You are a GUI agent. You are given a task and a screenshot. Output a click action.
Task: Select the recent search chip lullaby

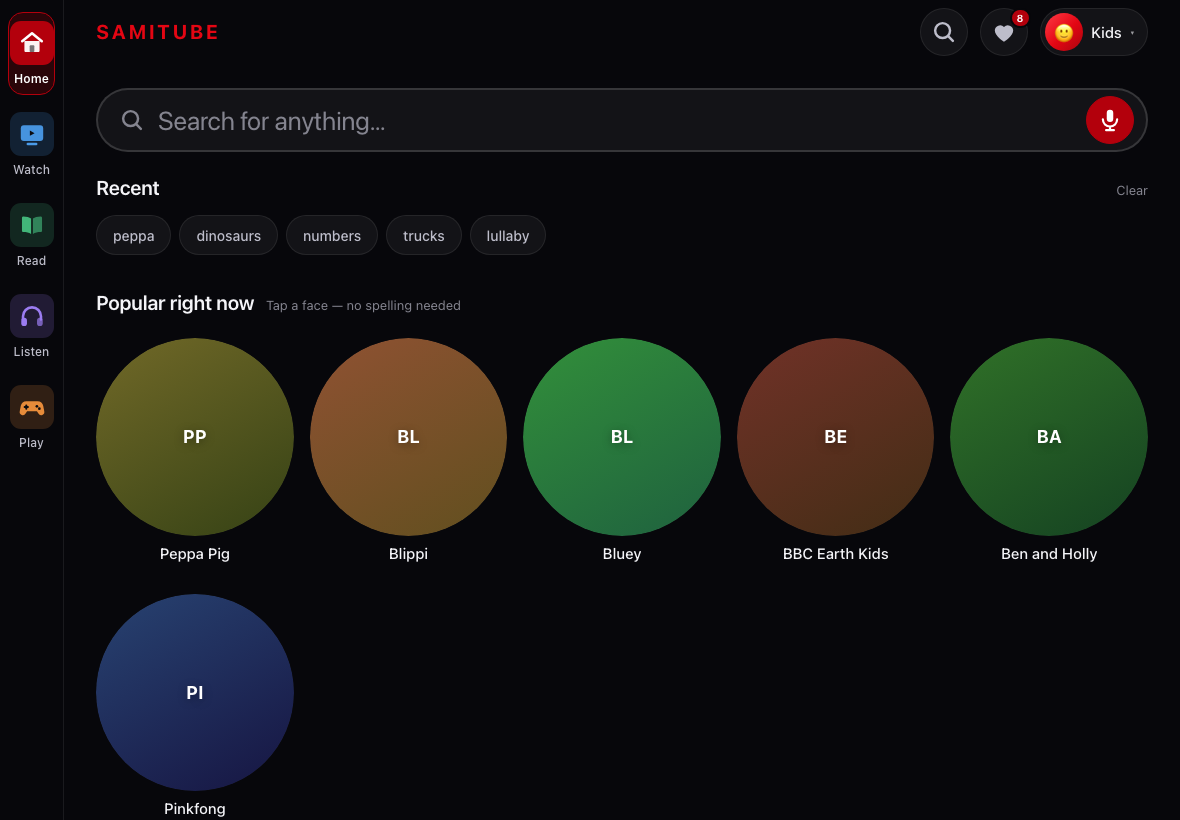click(x=508, y=235)
